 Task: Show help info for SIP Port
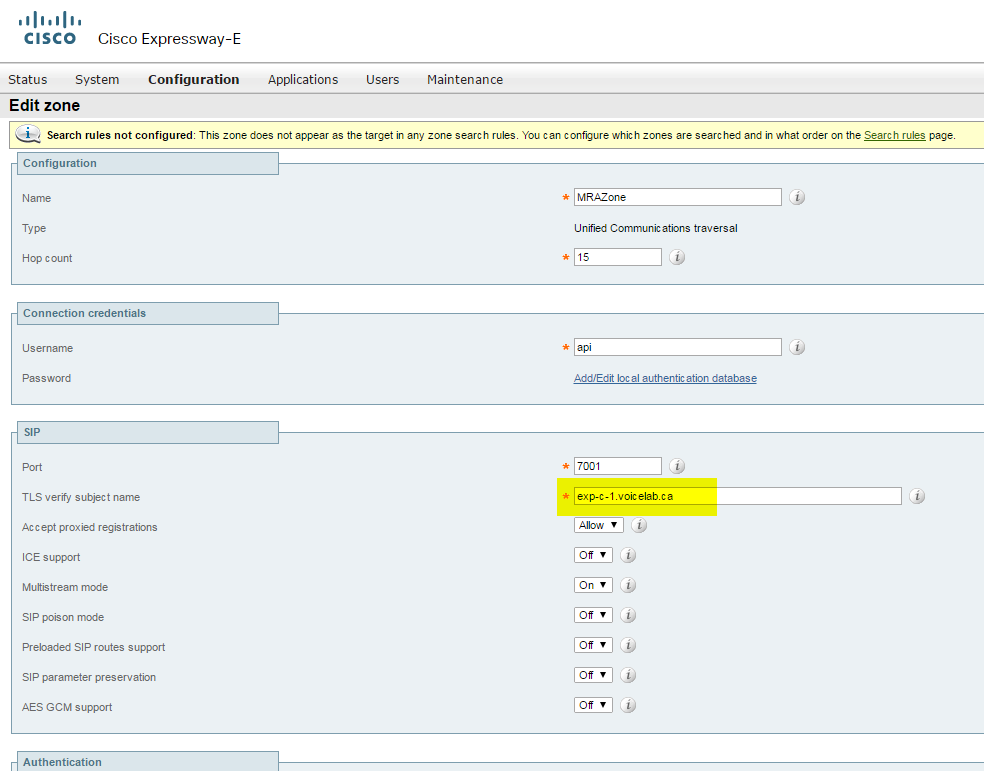(x=676, y=466)
